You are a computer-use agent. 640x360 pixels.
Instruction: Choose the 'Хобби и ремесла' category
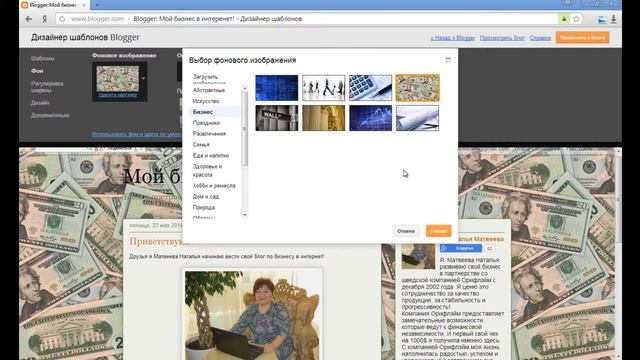coord(214,186)
